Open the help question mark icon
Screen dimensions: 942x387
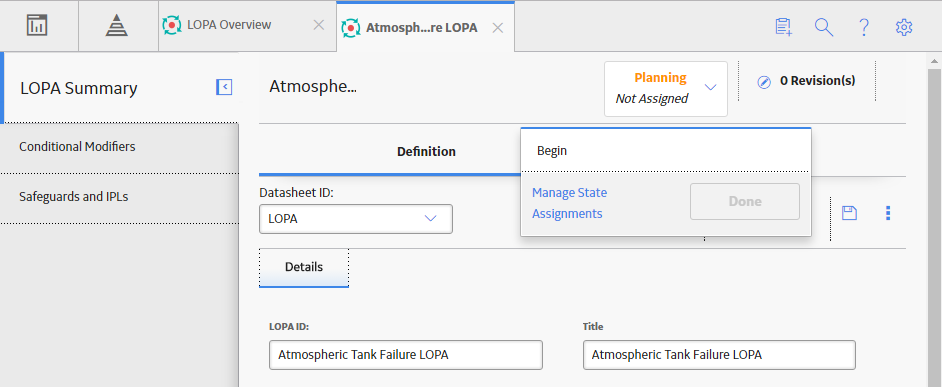click(863, 27)
